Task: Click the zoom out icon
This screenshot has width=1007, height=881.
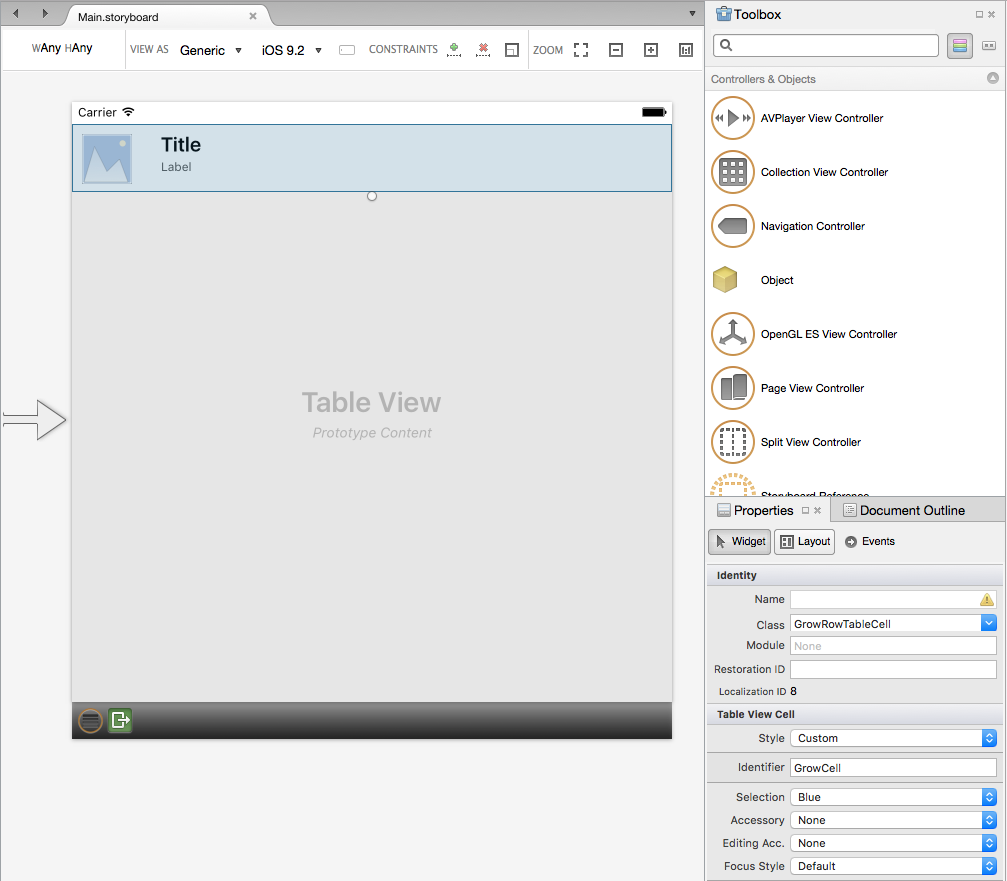Action: pyautogui.click(x=616, y=50)
